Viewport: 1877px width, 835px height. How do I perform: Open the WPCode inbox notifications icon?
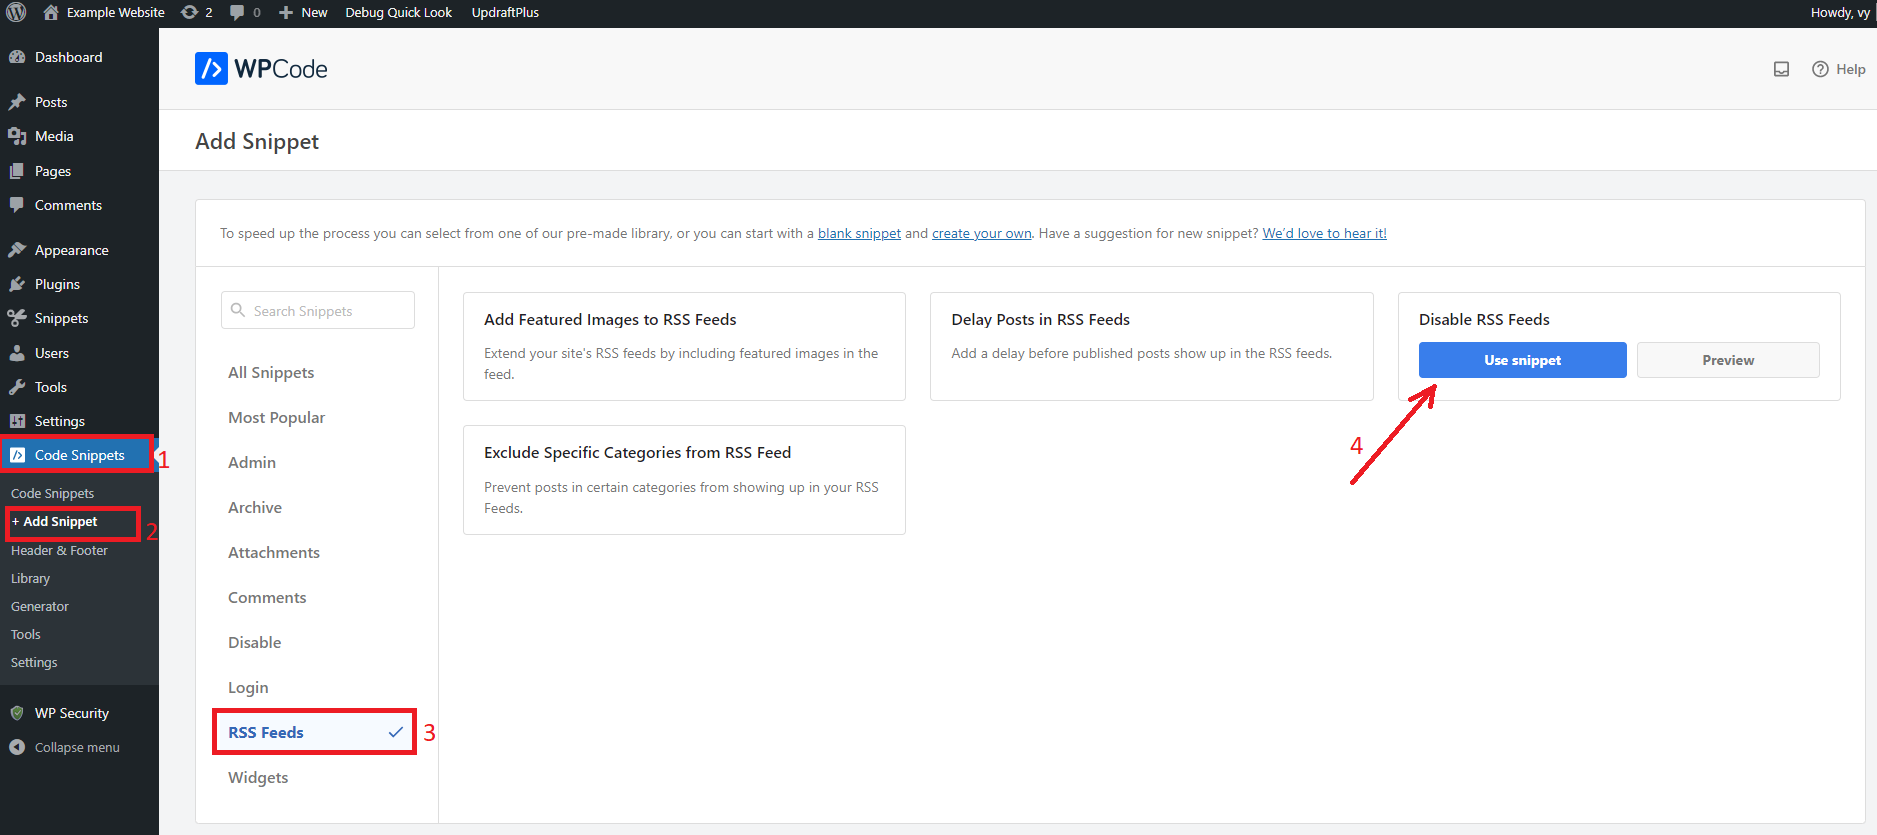click(x=1781, y=69)
